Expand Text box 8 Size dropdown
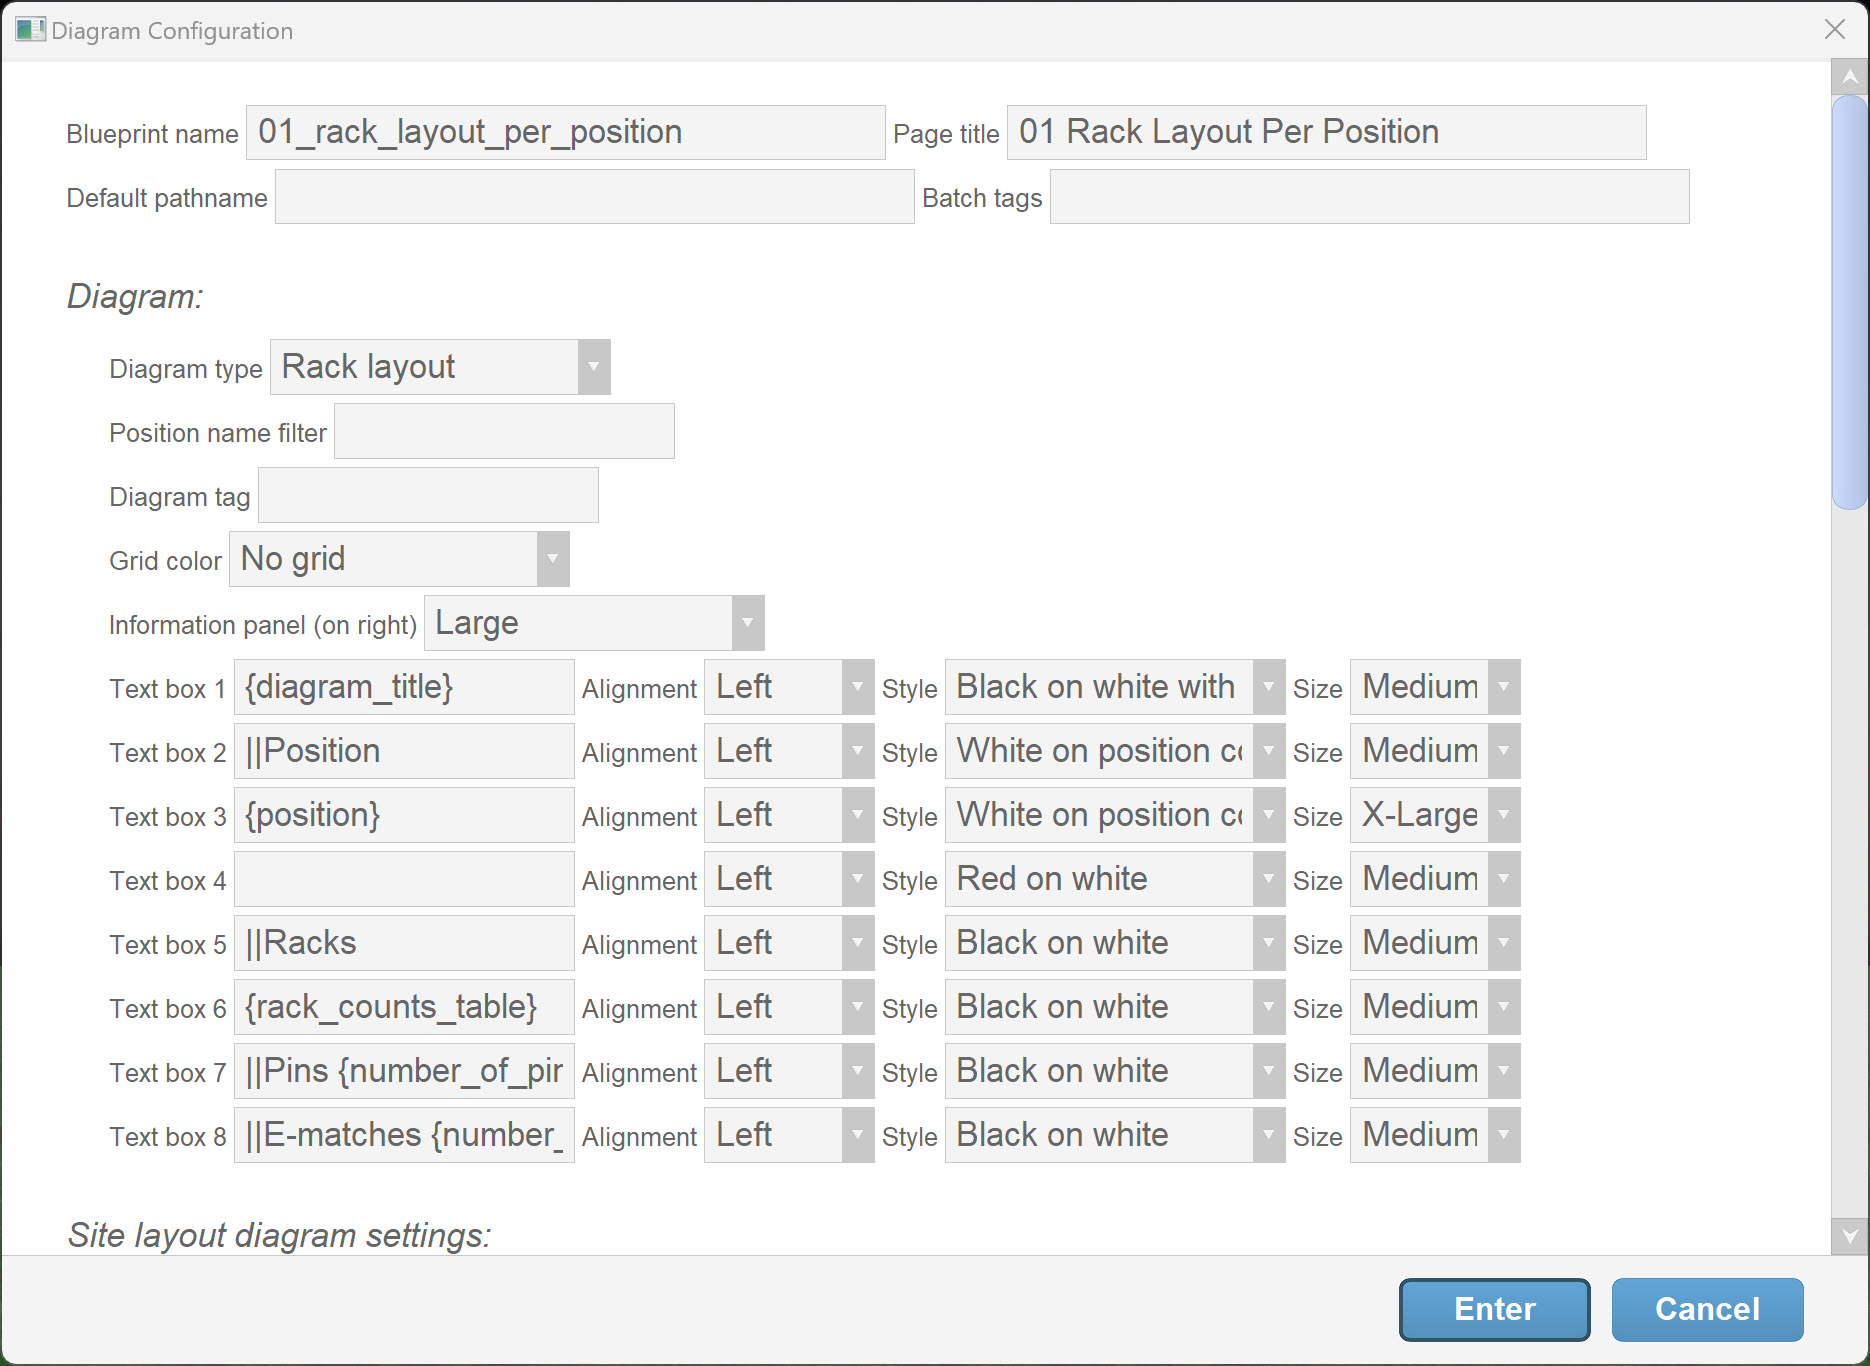This screenshot has height=1366, width=1870. [x=1503, y=1135]
